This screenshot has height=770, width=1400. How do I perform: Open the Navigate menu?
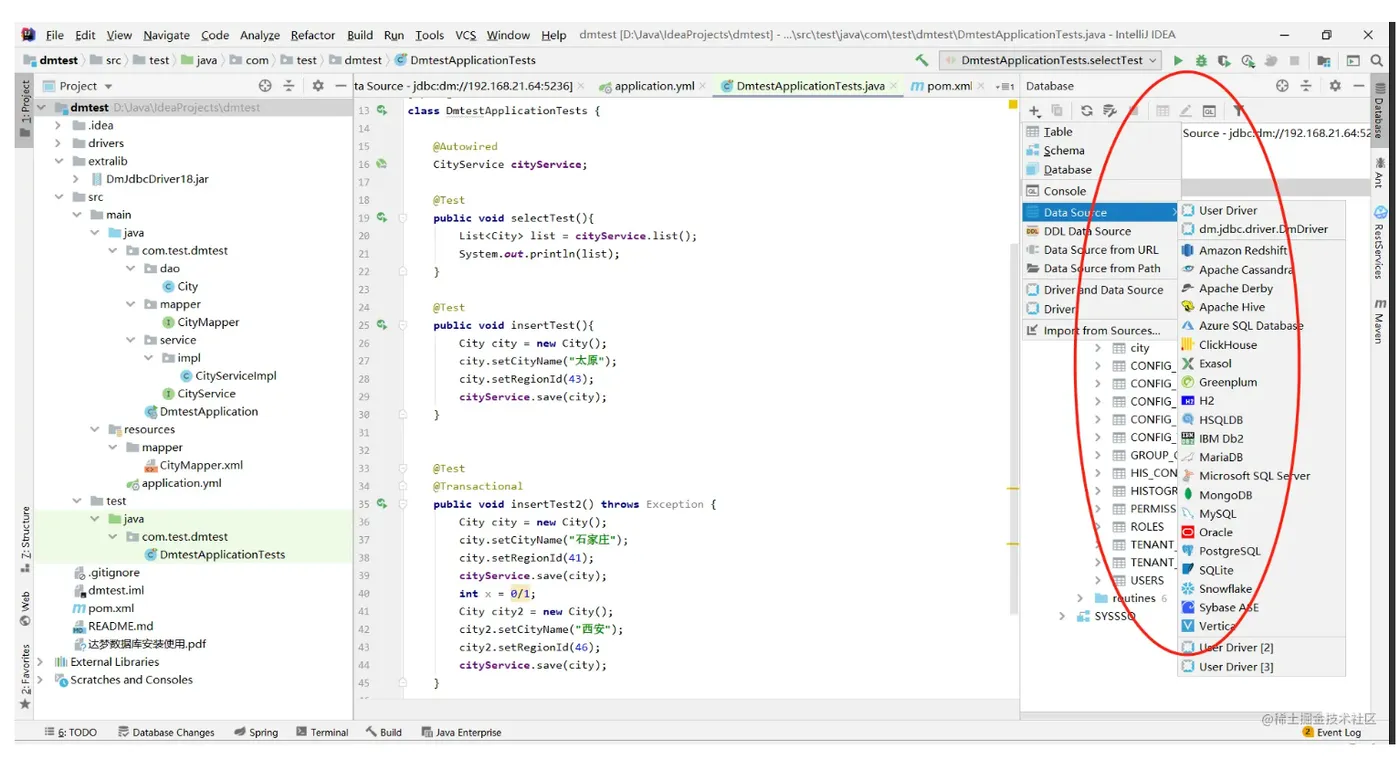click(x=166, y=35)
